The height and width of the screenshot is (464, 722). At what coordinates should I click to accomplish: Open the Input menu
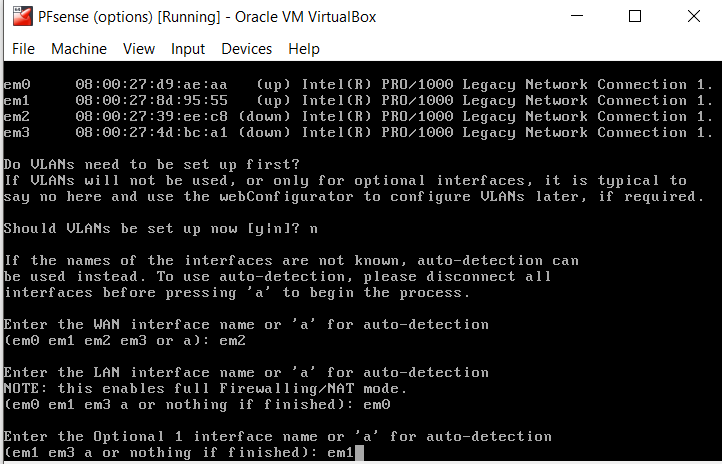click(188, 49)
